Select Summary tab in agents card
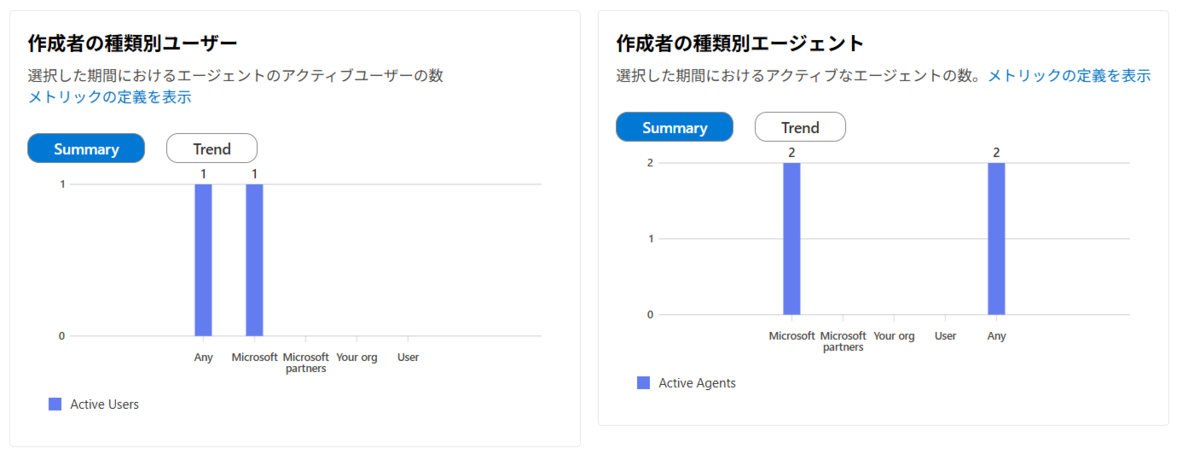1200x454 pixels. [675, 127]
